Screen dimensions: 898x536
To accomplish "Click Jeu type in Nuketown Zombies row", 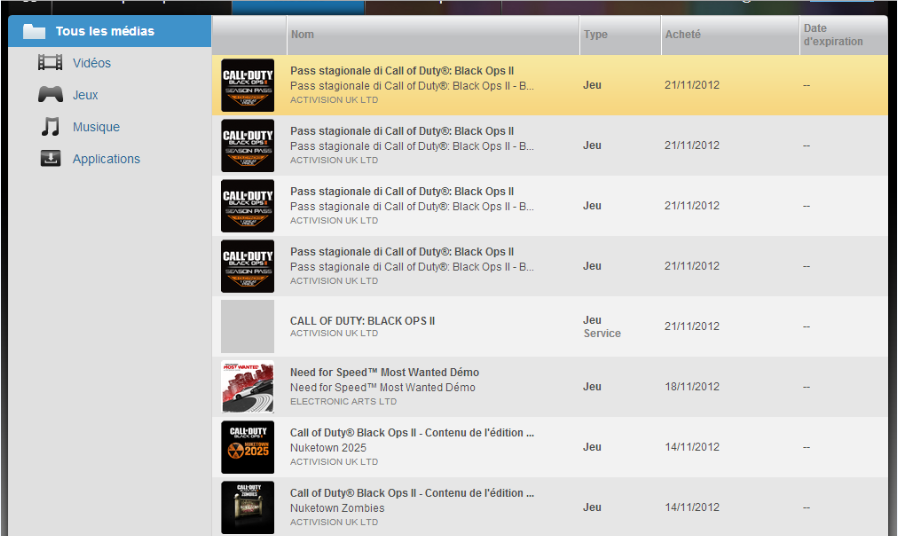I will click(592, 507).
